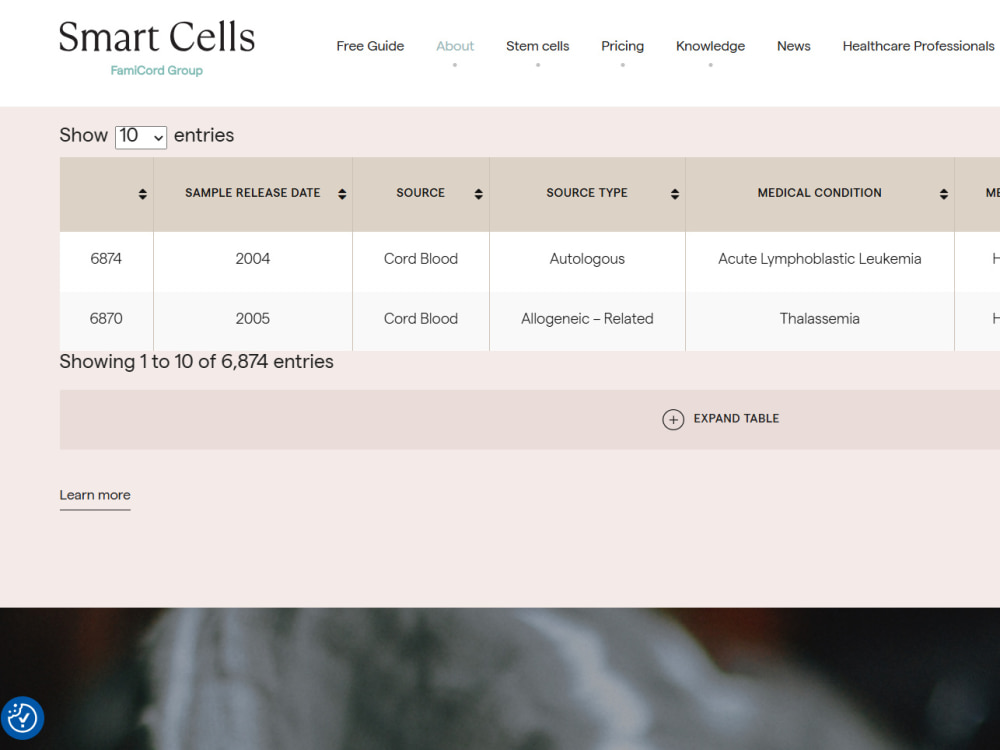Click the background photo below the table
Screen dimensions: 1000x750
coord(500,679)
